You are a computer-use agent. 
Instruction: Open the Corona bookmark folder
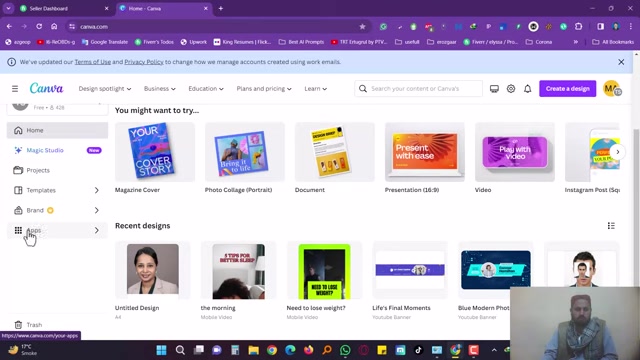[539, 42]
